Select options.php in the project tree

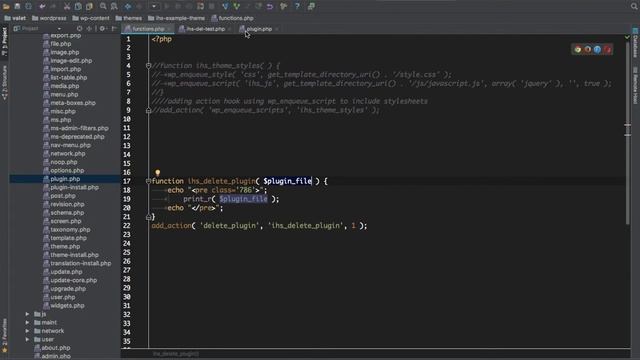(67, 171)
